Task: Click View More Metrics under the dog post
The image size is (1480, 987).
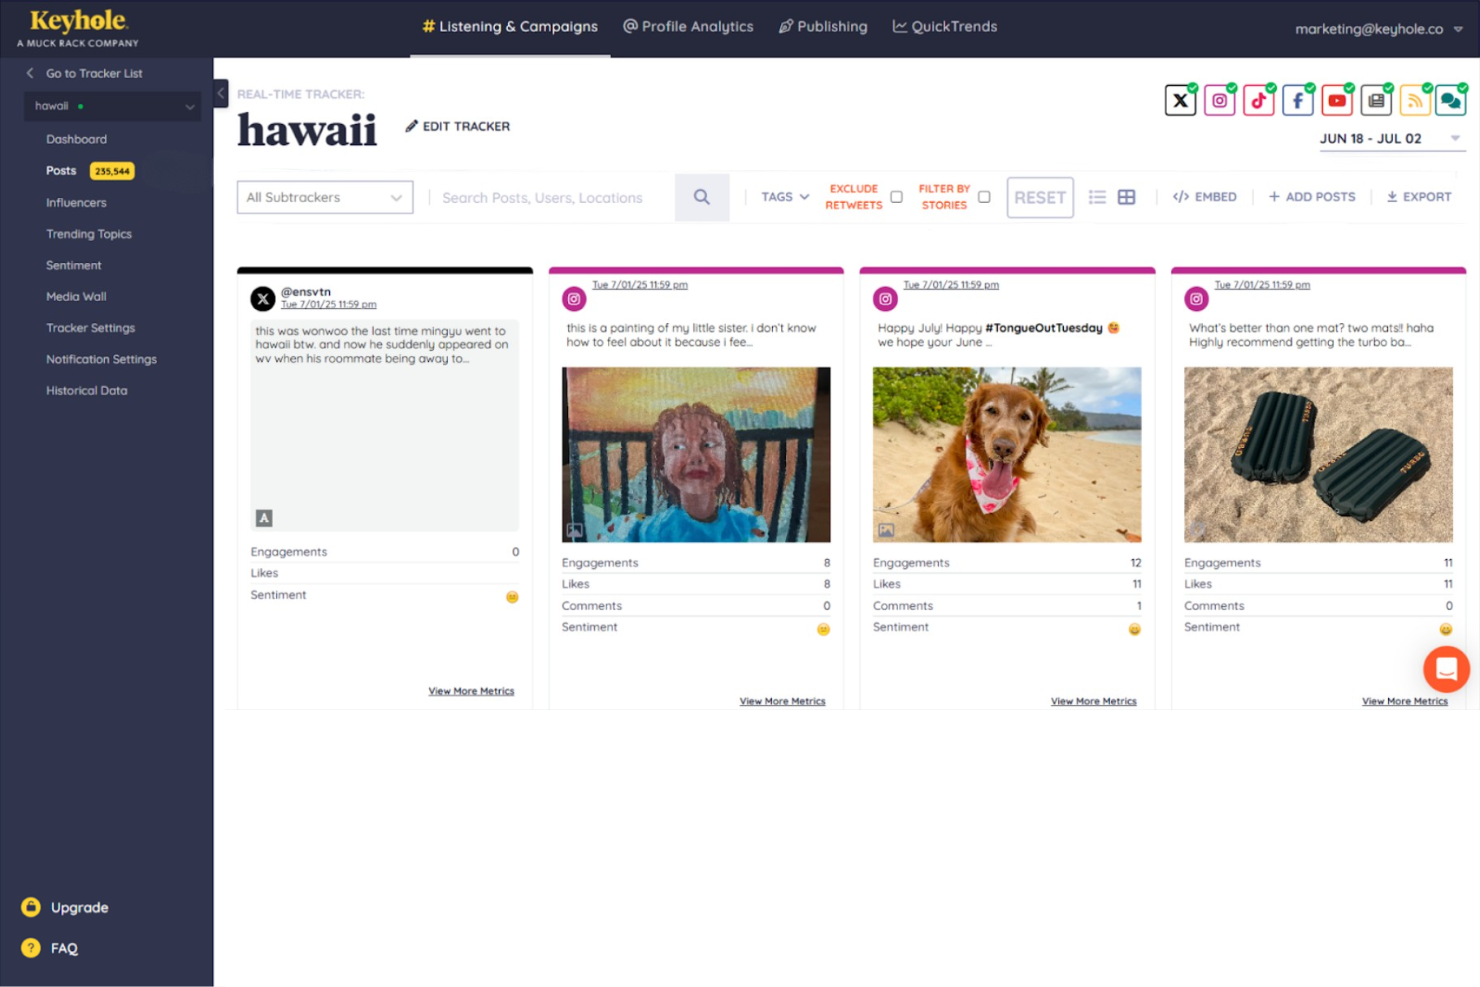Action: [x=1093, y=701]
